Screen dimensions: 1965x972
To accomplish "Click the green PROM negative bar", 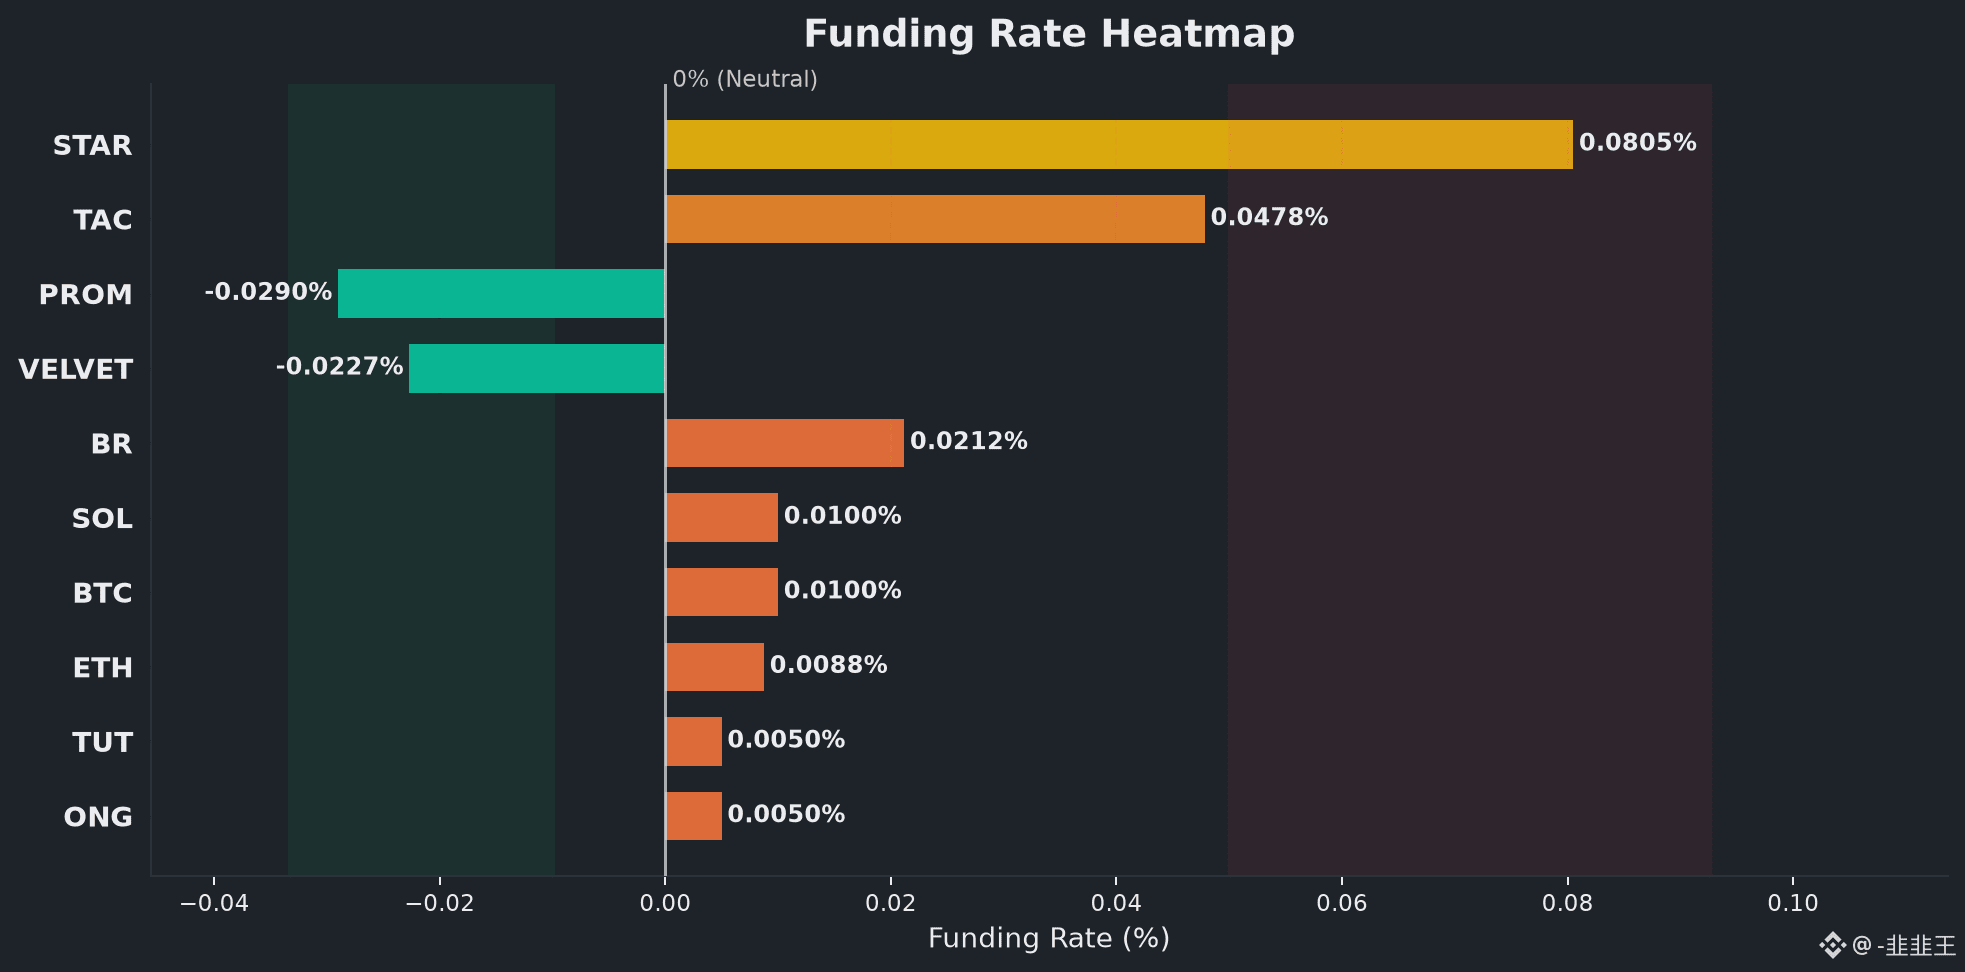I will click(501, 293).
